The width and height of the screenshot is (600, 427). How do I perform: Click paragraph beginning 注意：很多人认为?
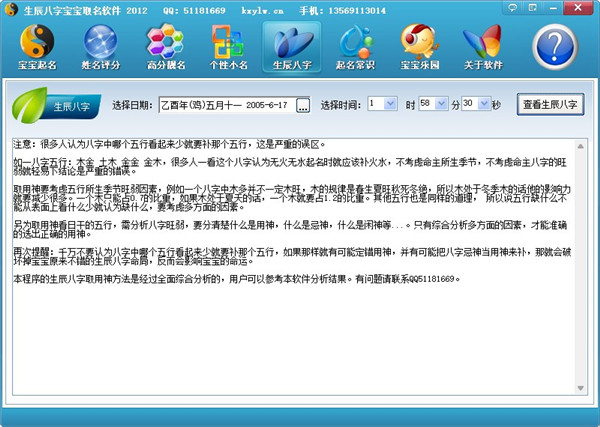click(x=170, y=144)
